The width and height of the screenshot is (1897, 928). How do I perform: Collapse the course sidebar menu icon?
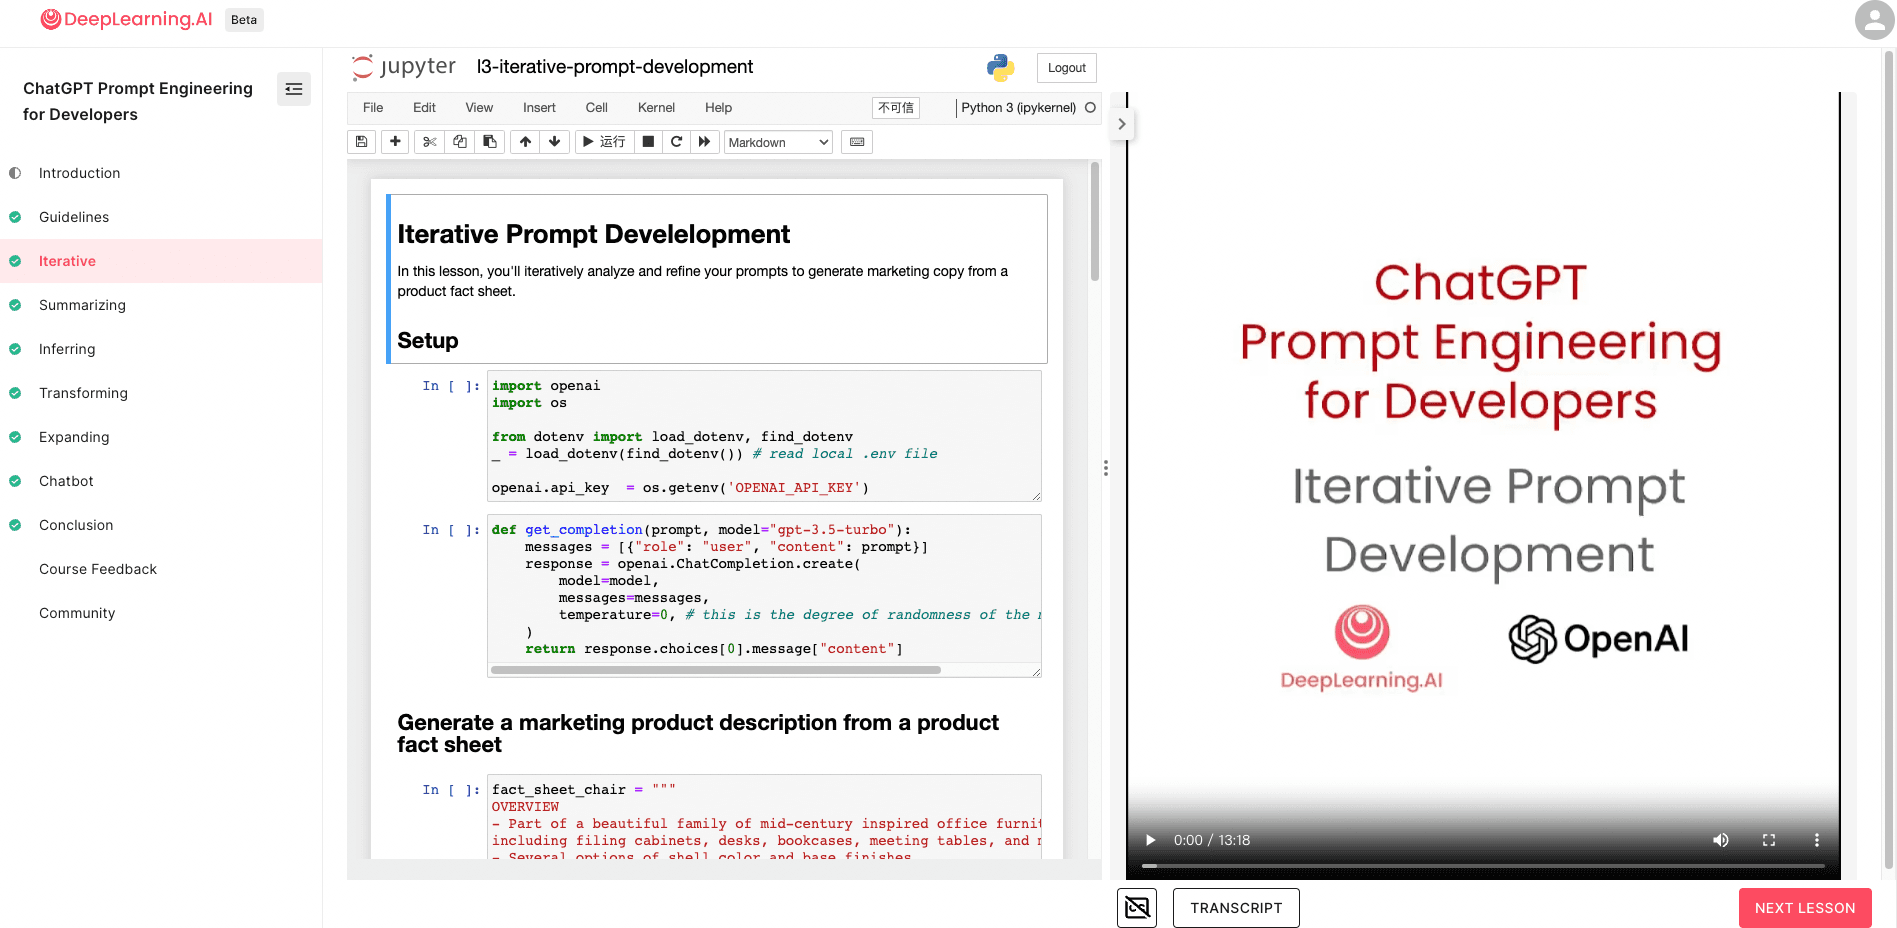(x=294, y=89)
